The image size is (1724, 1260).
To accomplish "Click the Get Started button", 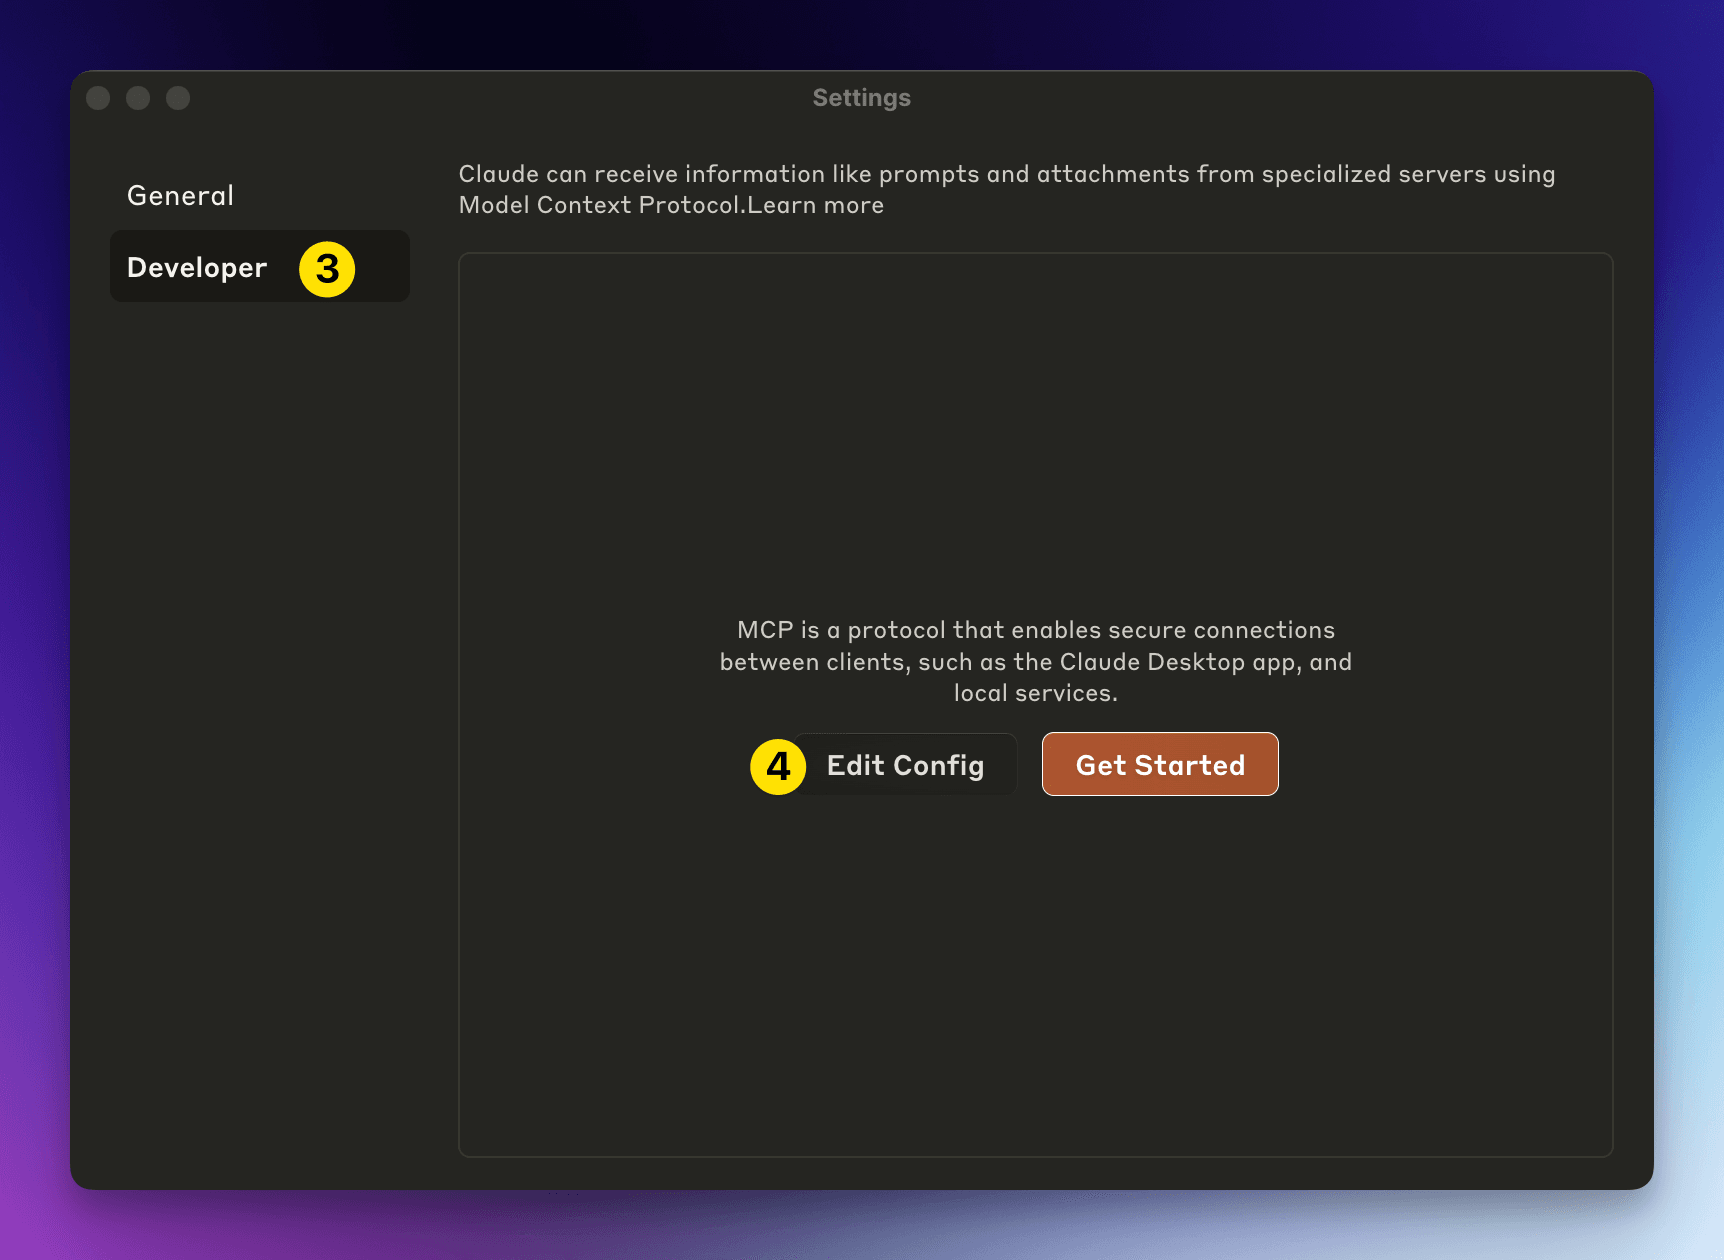I will (1160, 765).
